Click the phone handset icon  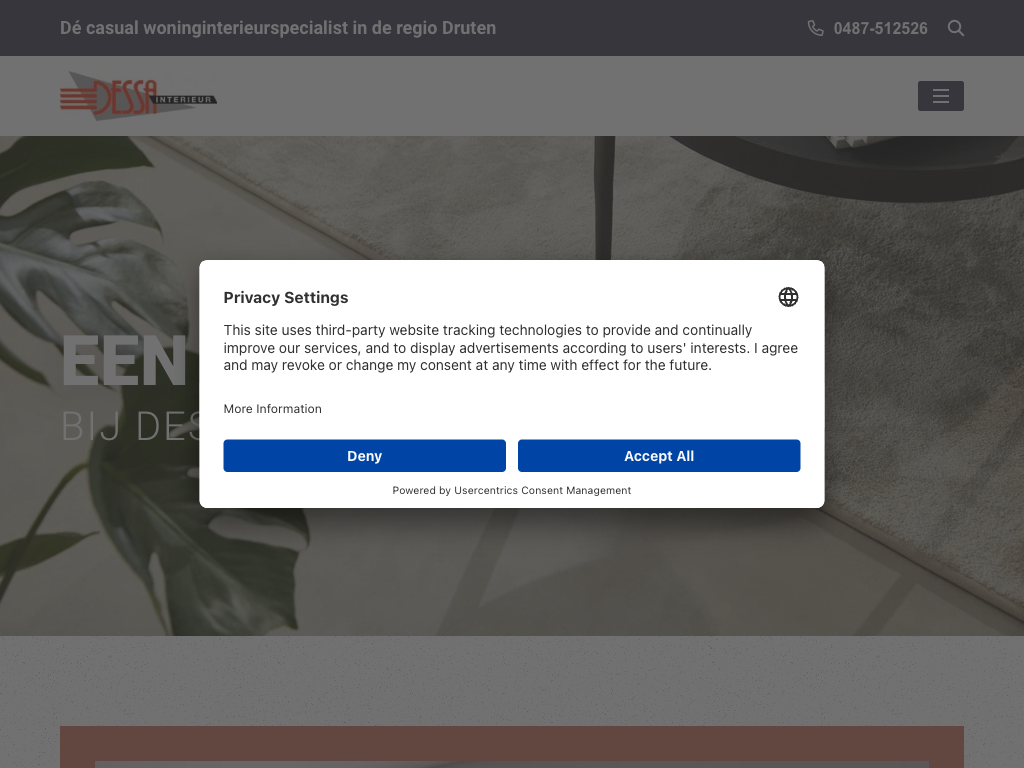815,28
